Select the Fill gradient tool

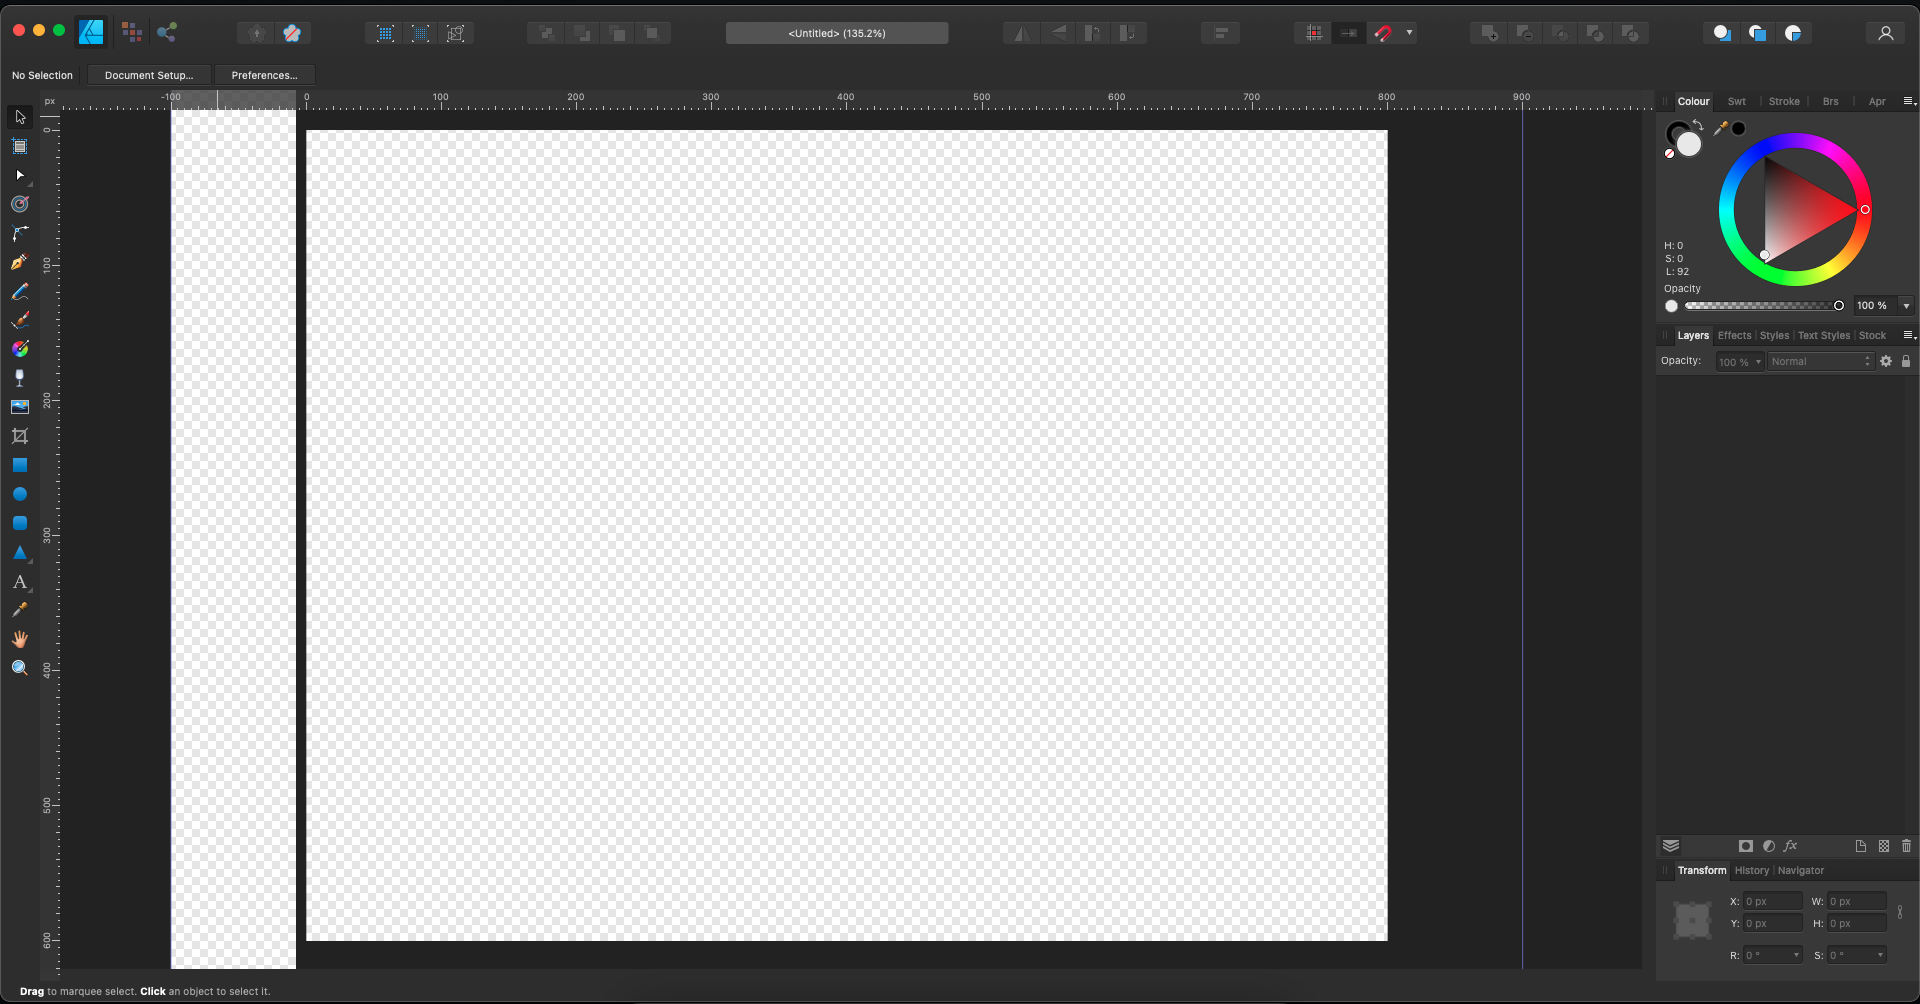click(x=20, y=349)
